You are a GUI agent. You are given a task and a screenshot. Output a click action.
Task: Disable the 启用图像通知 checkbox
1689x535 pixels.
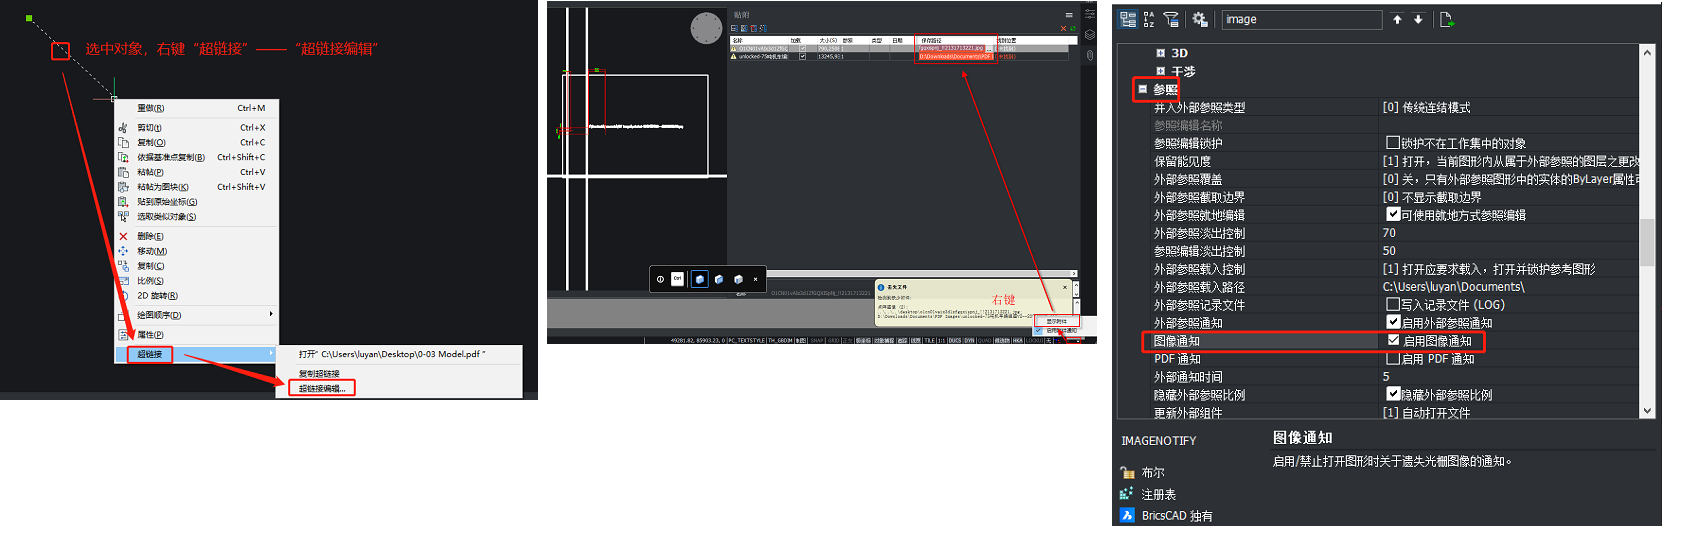click(1393, 340)
